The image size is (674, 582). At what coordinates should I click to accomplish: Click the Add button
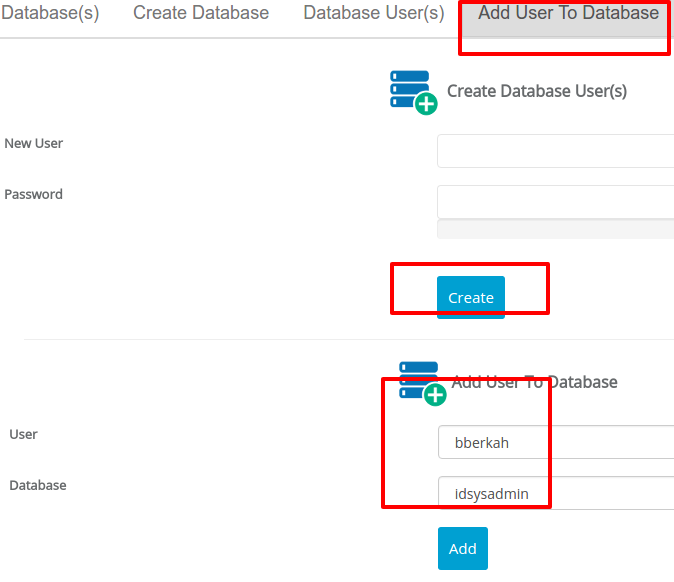463,548
